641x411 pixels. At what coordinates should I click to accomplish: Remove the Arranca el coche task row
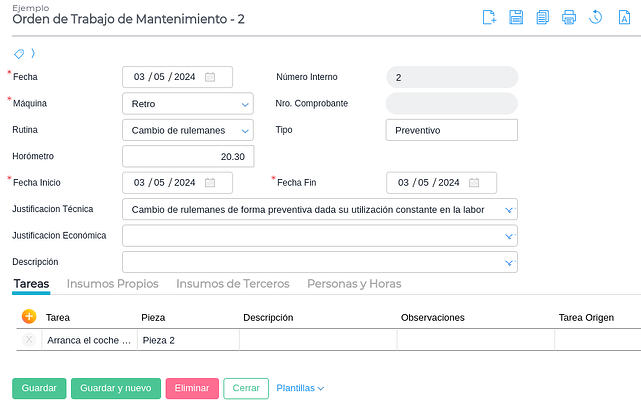(29, 340)
